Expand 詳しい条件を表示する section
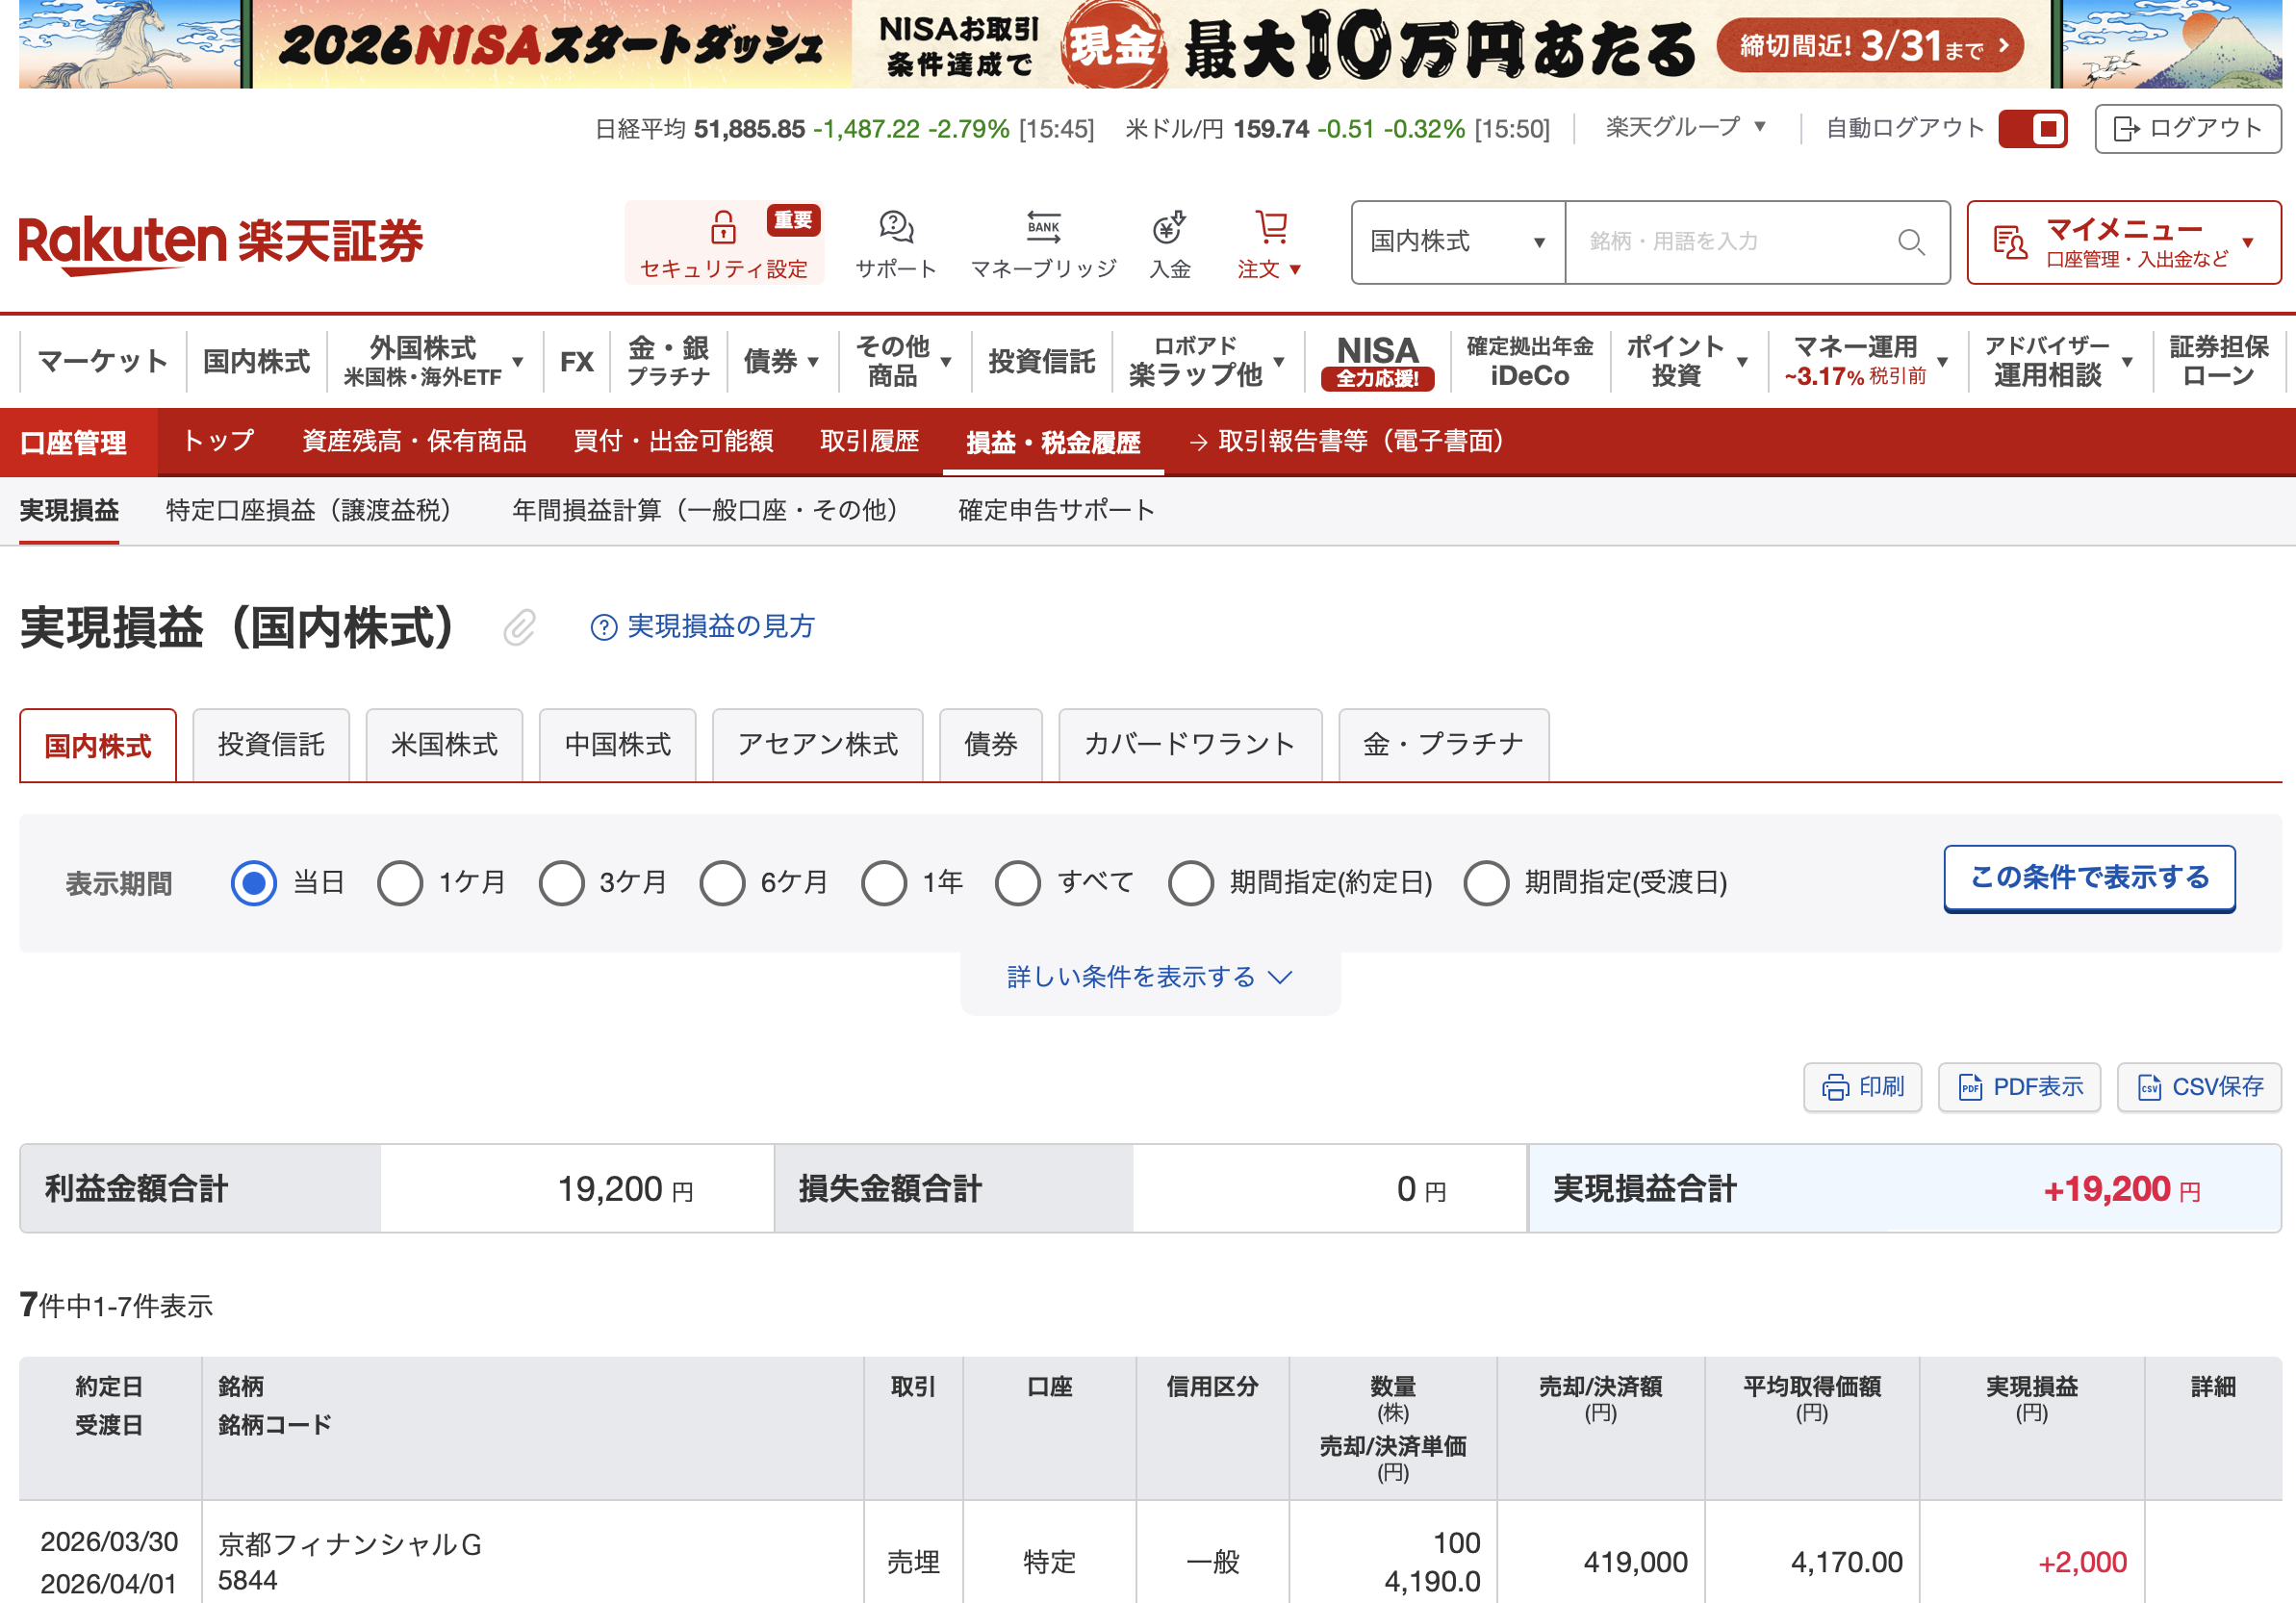 point(1149,977)
